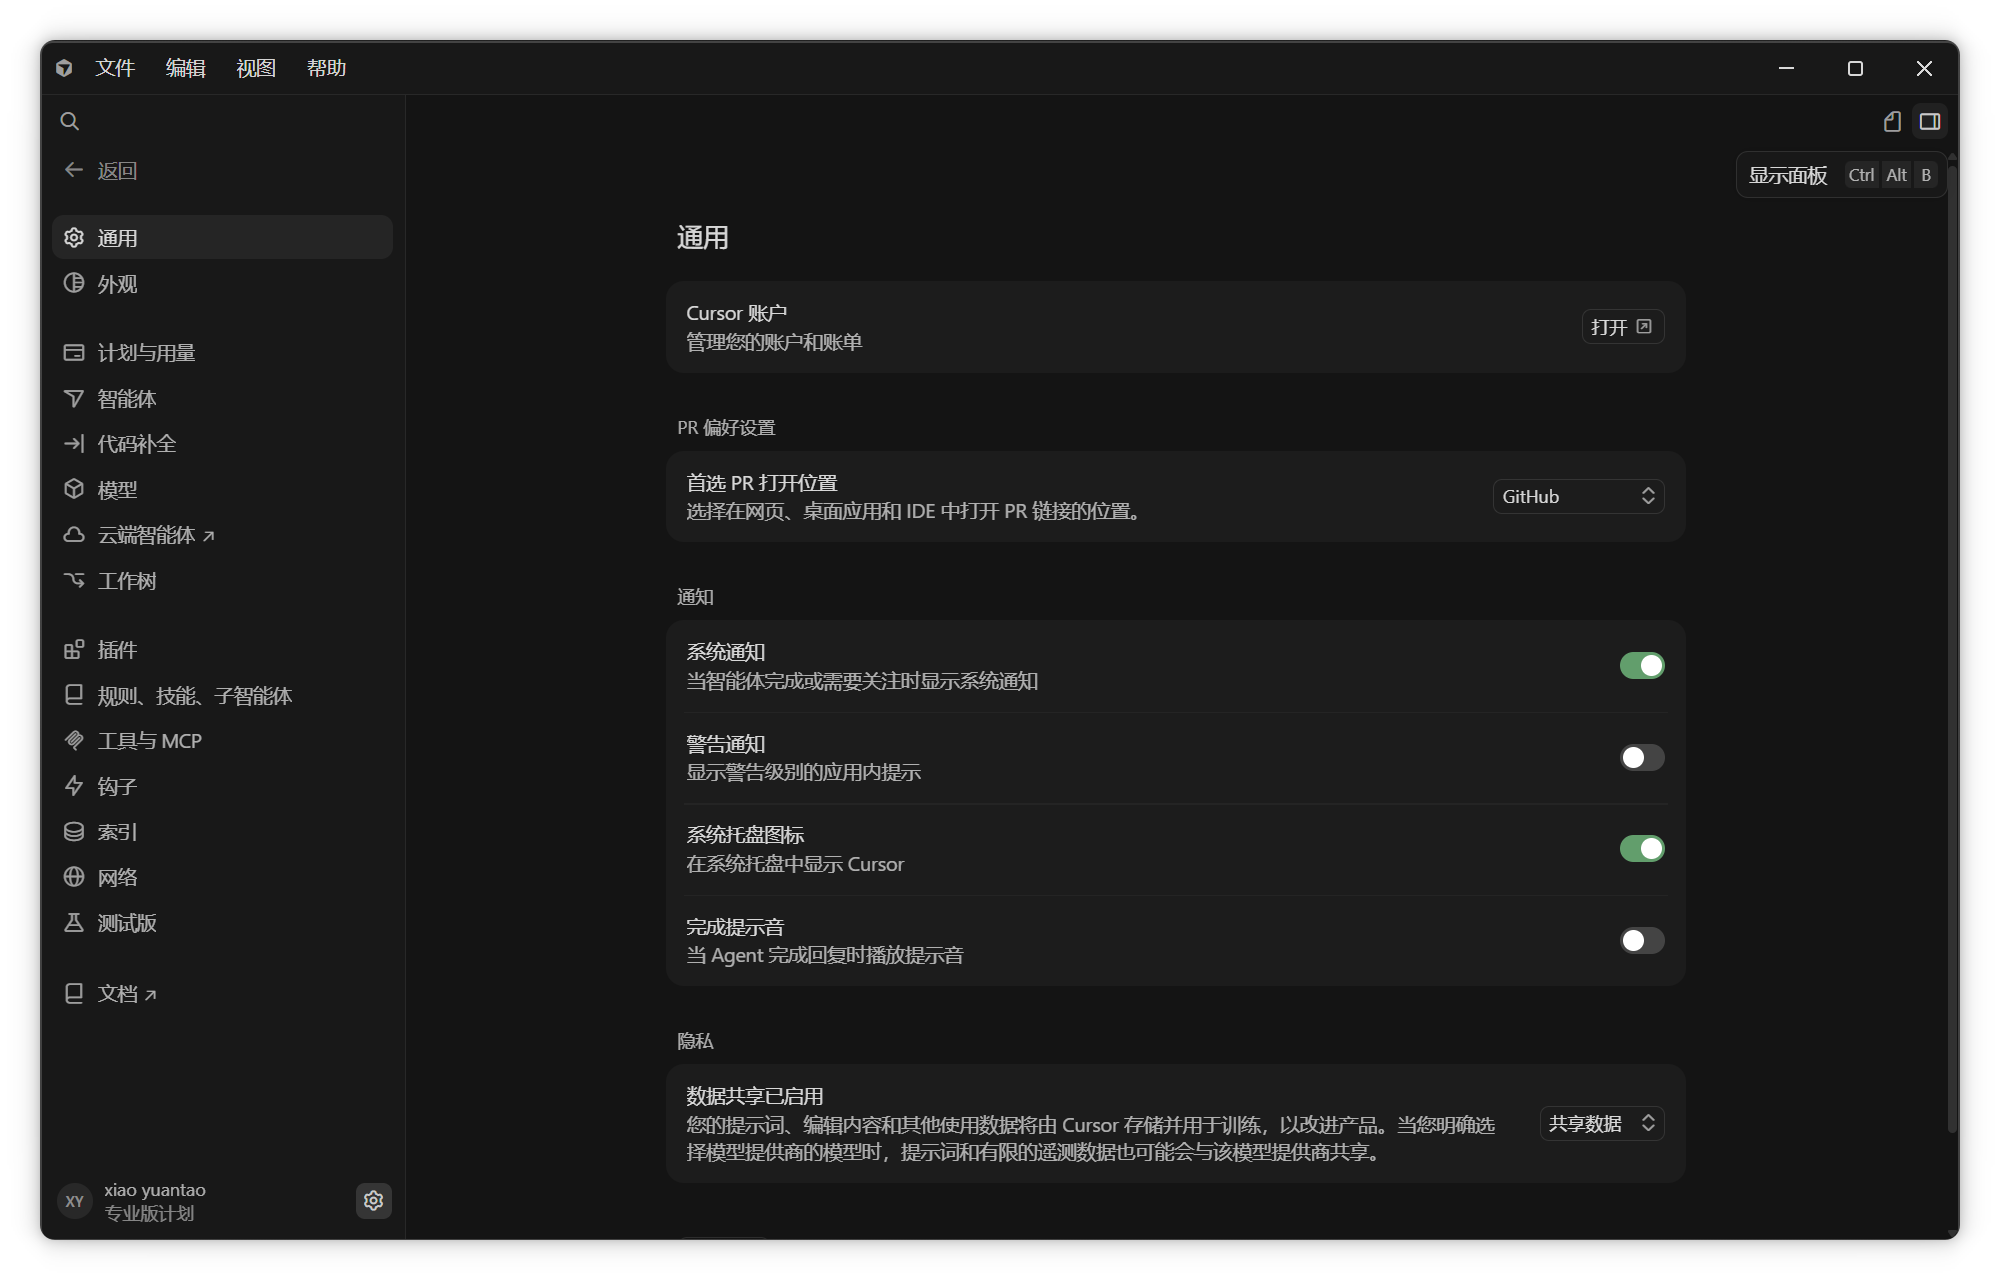
Task: Maximize the Cursor settings window
Action: [x=1855, y=68]
